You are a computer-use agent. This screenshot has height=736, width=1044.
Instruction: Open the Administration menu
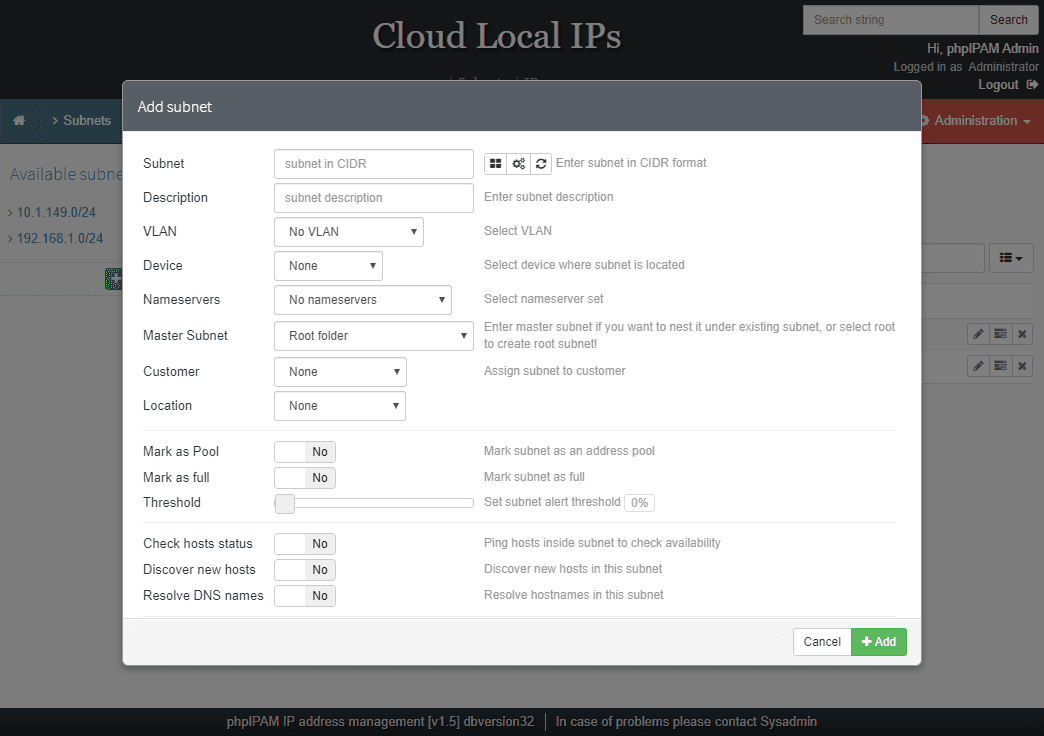[974, 120]
